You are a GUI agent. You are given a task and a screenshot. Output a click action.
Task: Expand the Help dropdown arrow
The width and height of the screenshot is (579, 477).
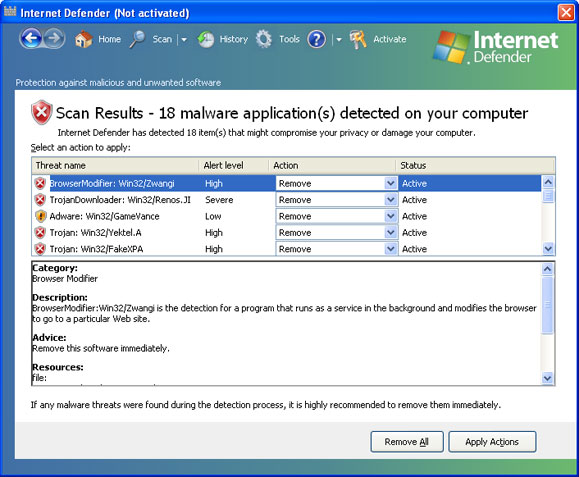point(339,40)
